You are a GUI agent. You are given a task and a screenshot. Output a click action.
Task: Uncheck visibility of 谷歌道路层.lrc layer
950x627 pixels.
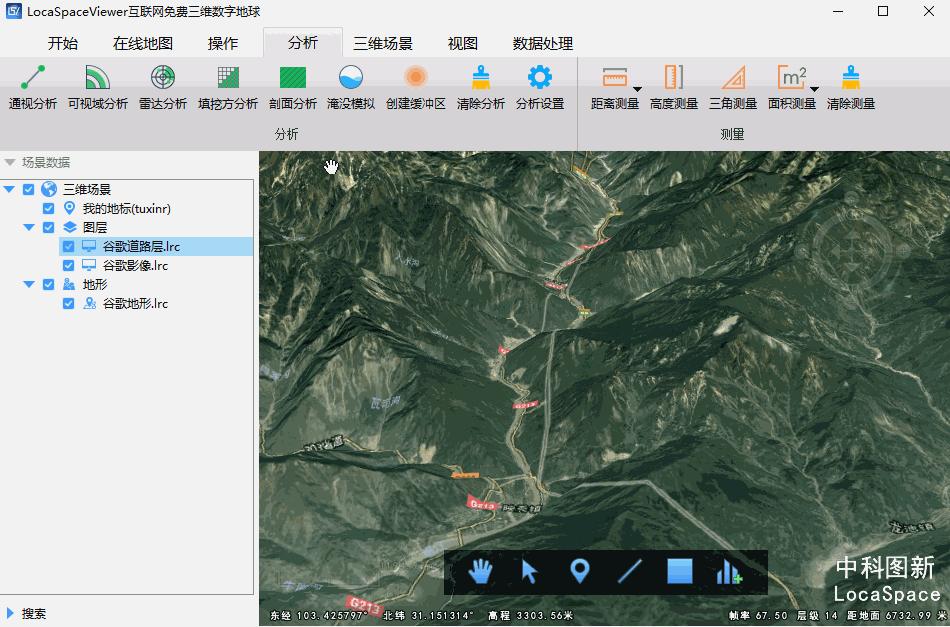[x=67, y=246]
